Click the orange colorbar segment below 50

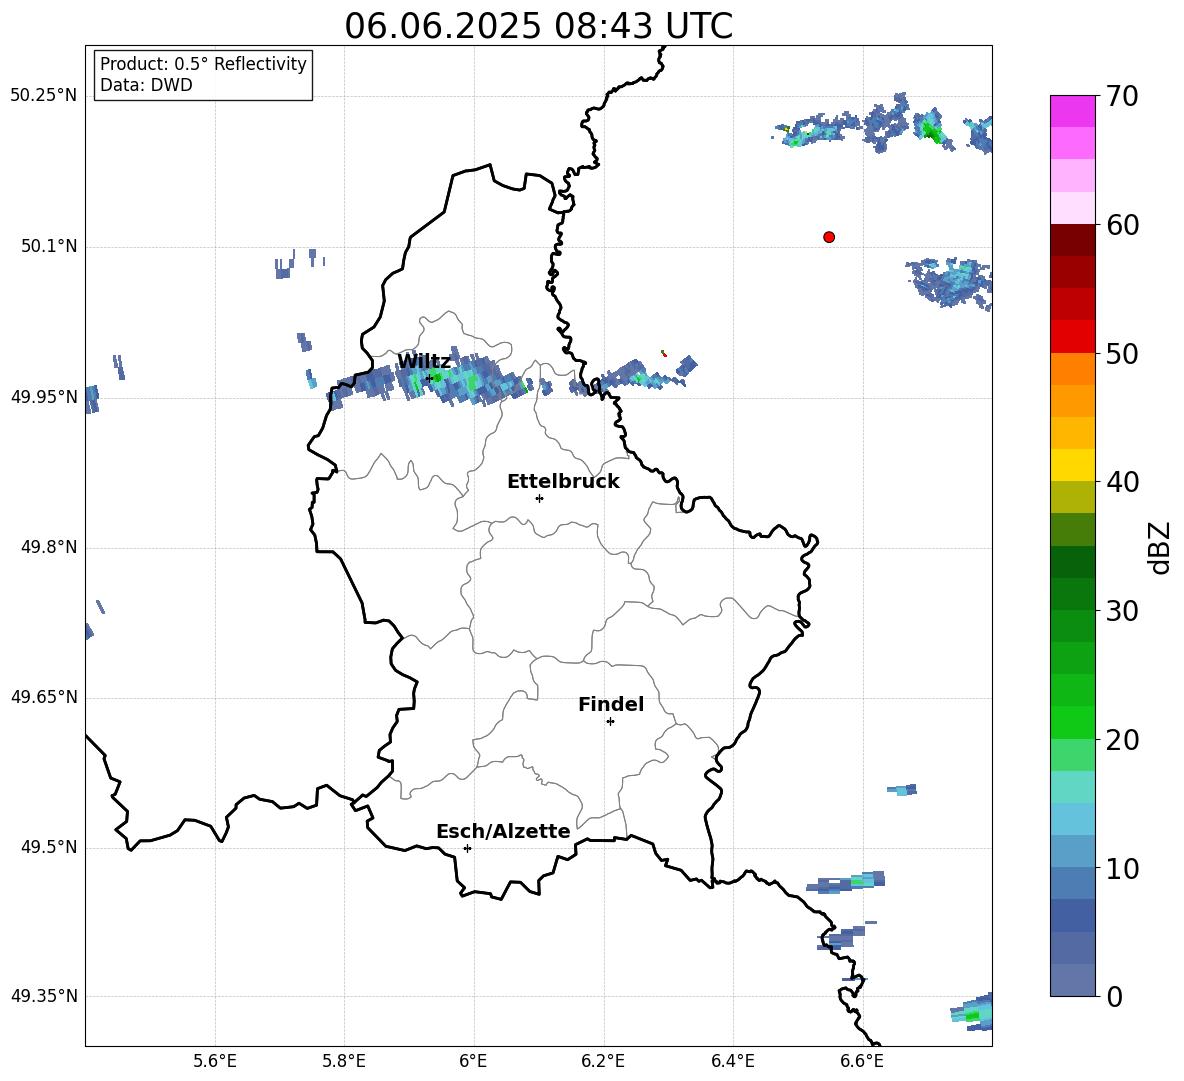click(x=1072, y=368)
